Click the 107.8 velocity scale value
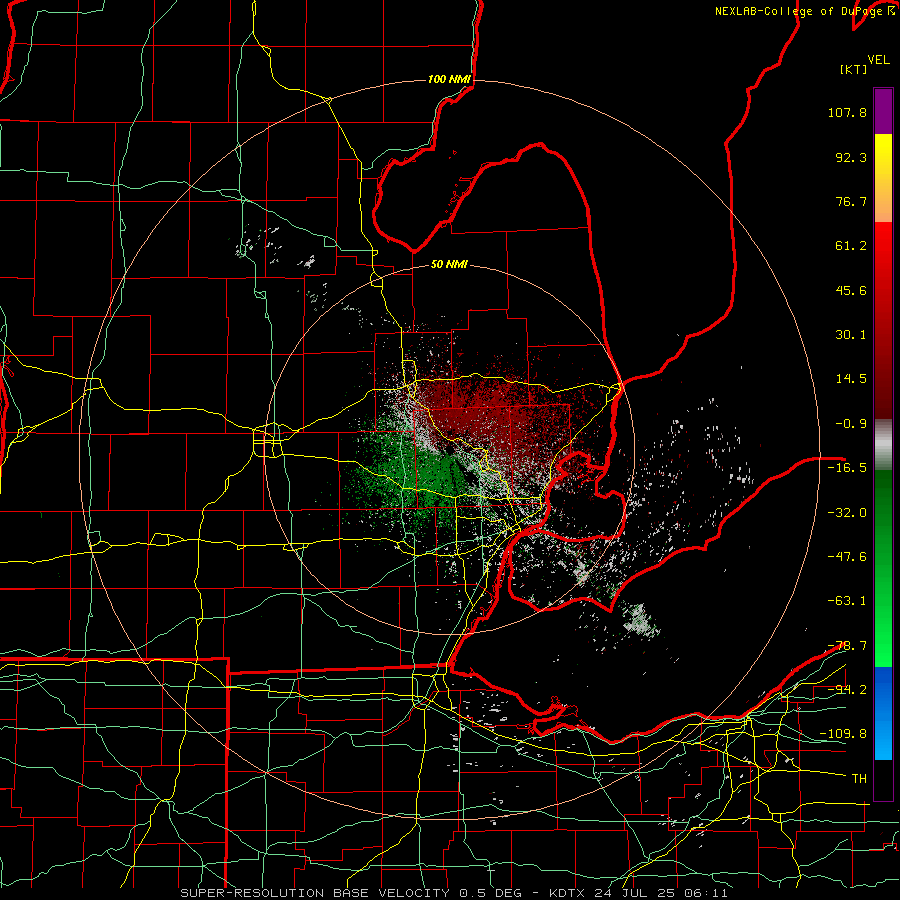 click(x=847, y=112)
